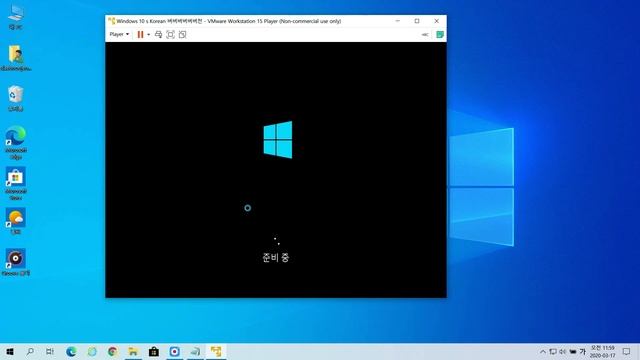Open File Explorer from the taskbar
This screenshot has width=640, height=360.
pos(133,351)
